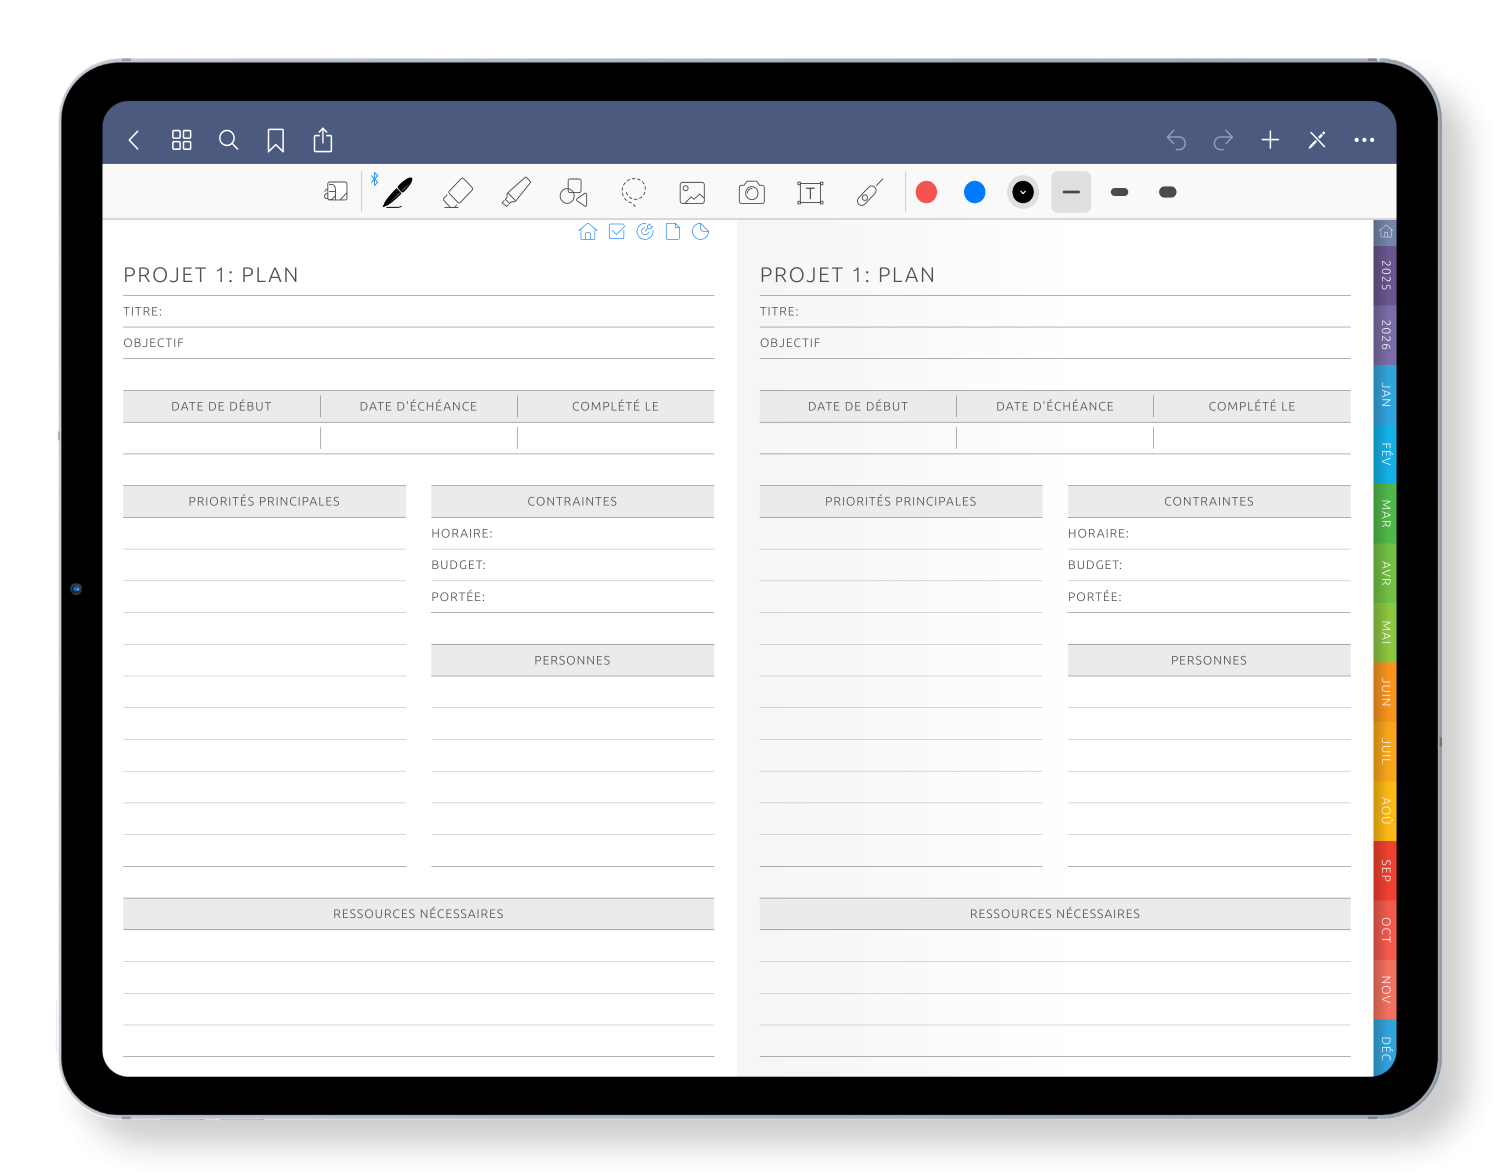Go back with the top-left chevron
This screenshot has width=1500, height=1175.
134,140
